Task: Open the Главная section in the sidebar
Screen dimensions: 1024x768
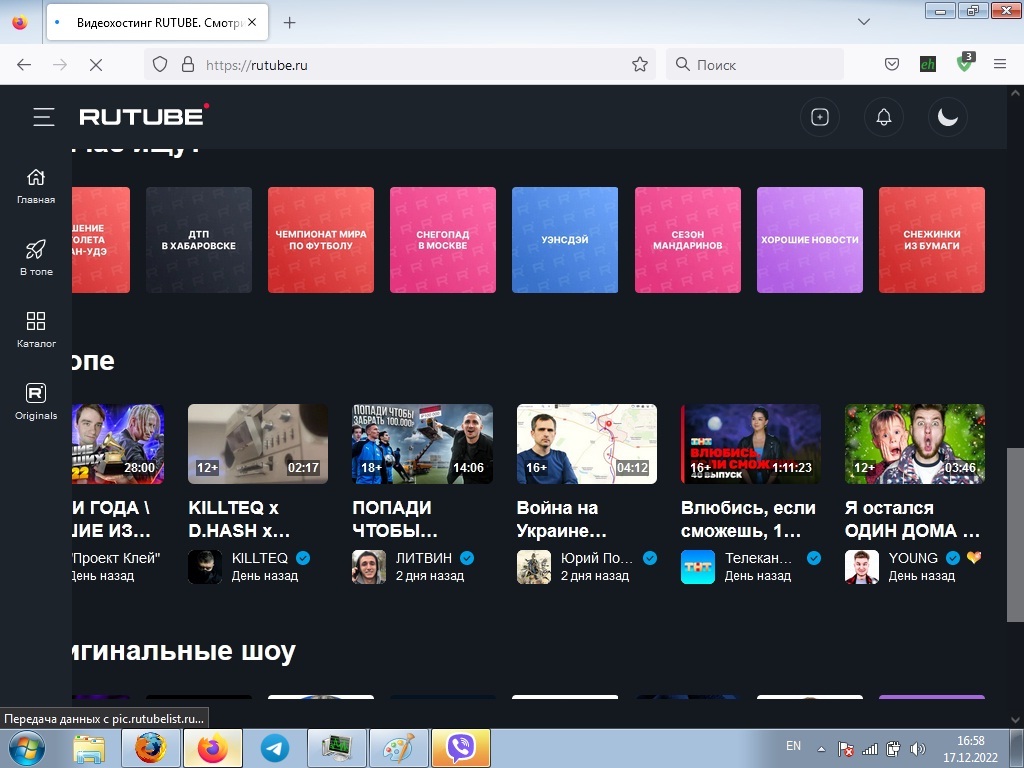Action: (x=35, y=184)
